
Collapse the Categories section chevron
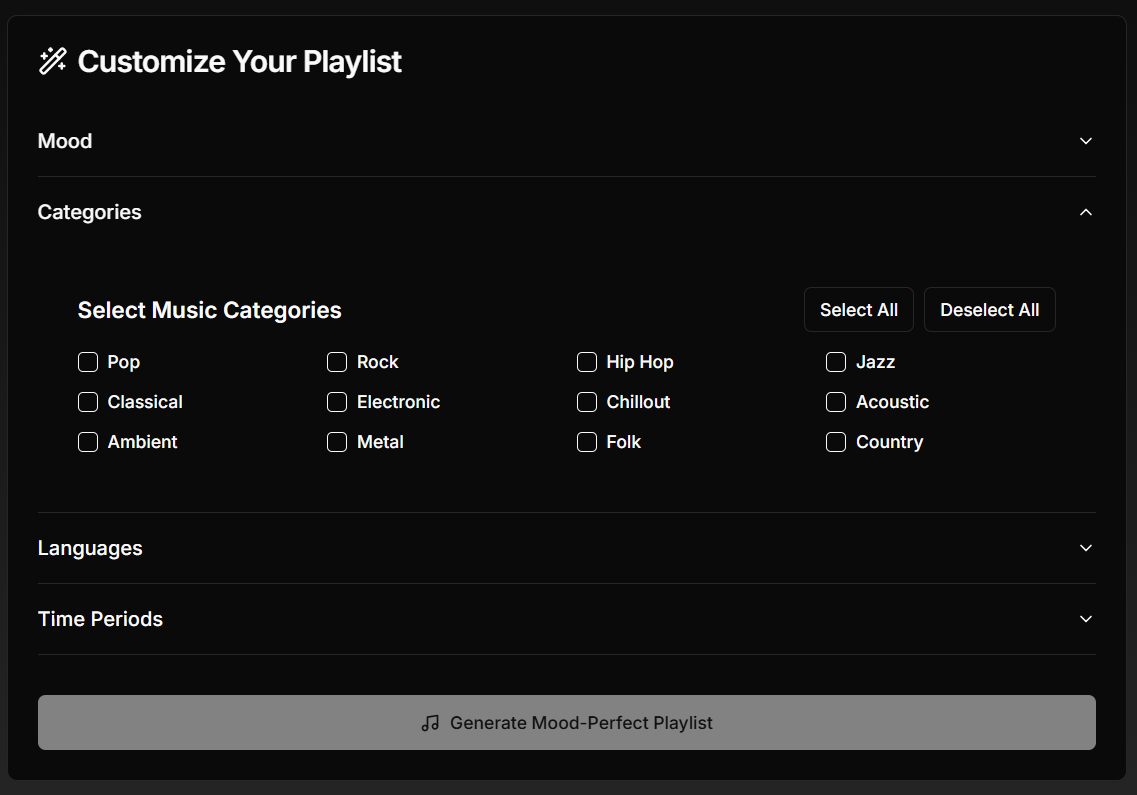1086,212
